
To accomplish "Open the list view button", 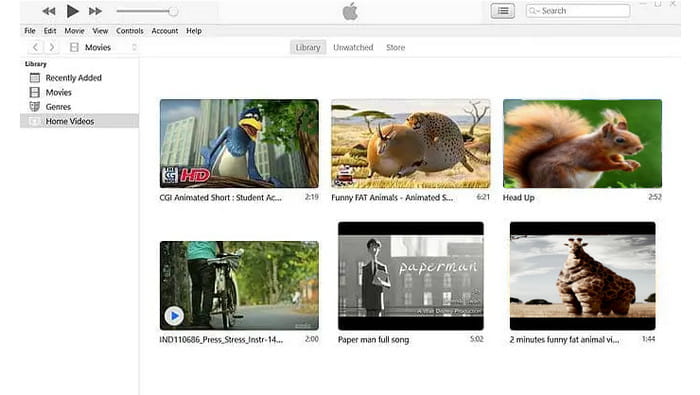I will pyautogui.click(x=503, y=11).
